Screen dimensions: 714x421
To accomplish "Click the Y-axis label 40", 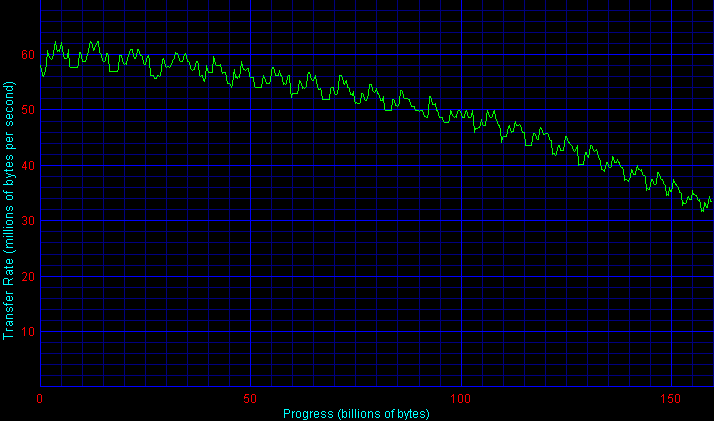I will (28, 166).
